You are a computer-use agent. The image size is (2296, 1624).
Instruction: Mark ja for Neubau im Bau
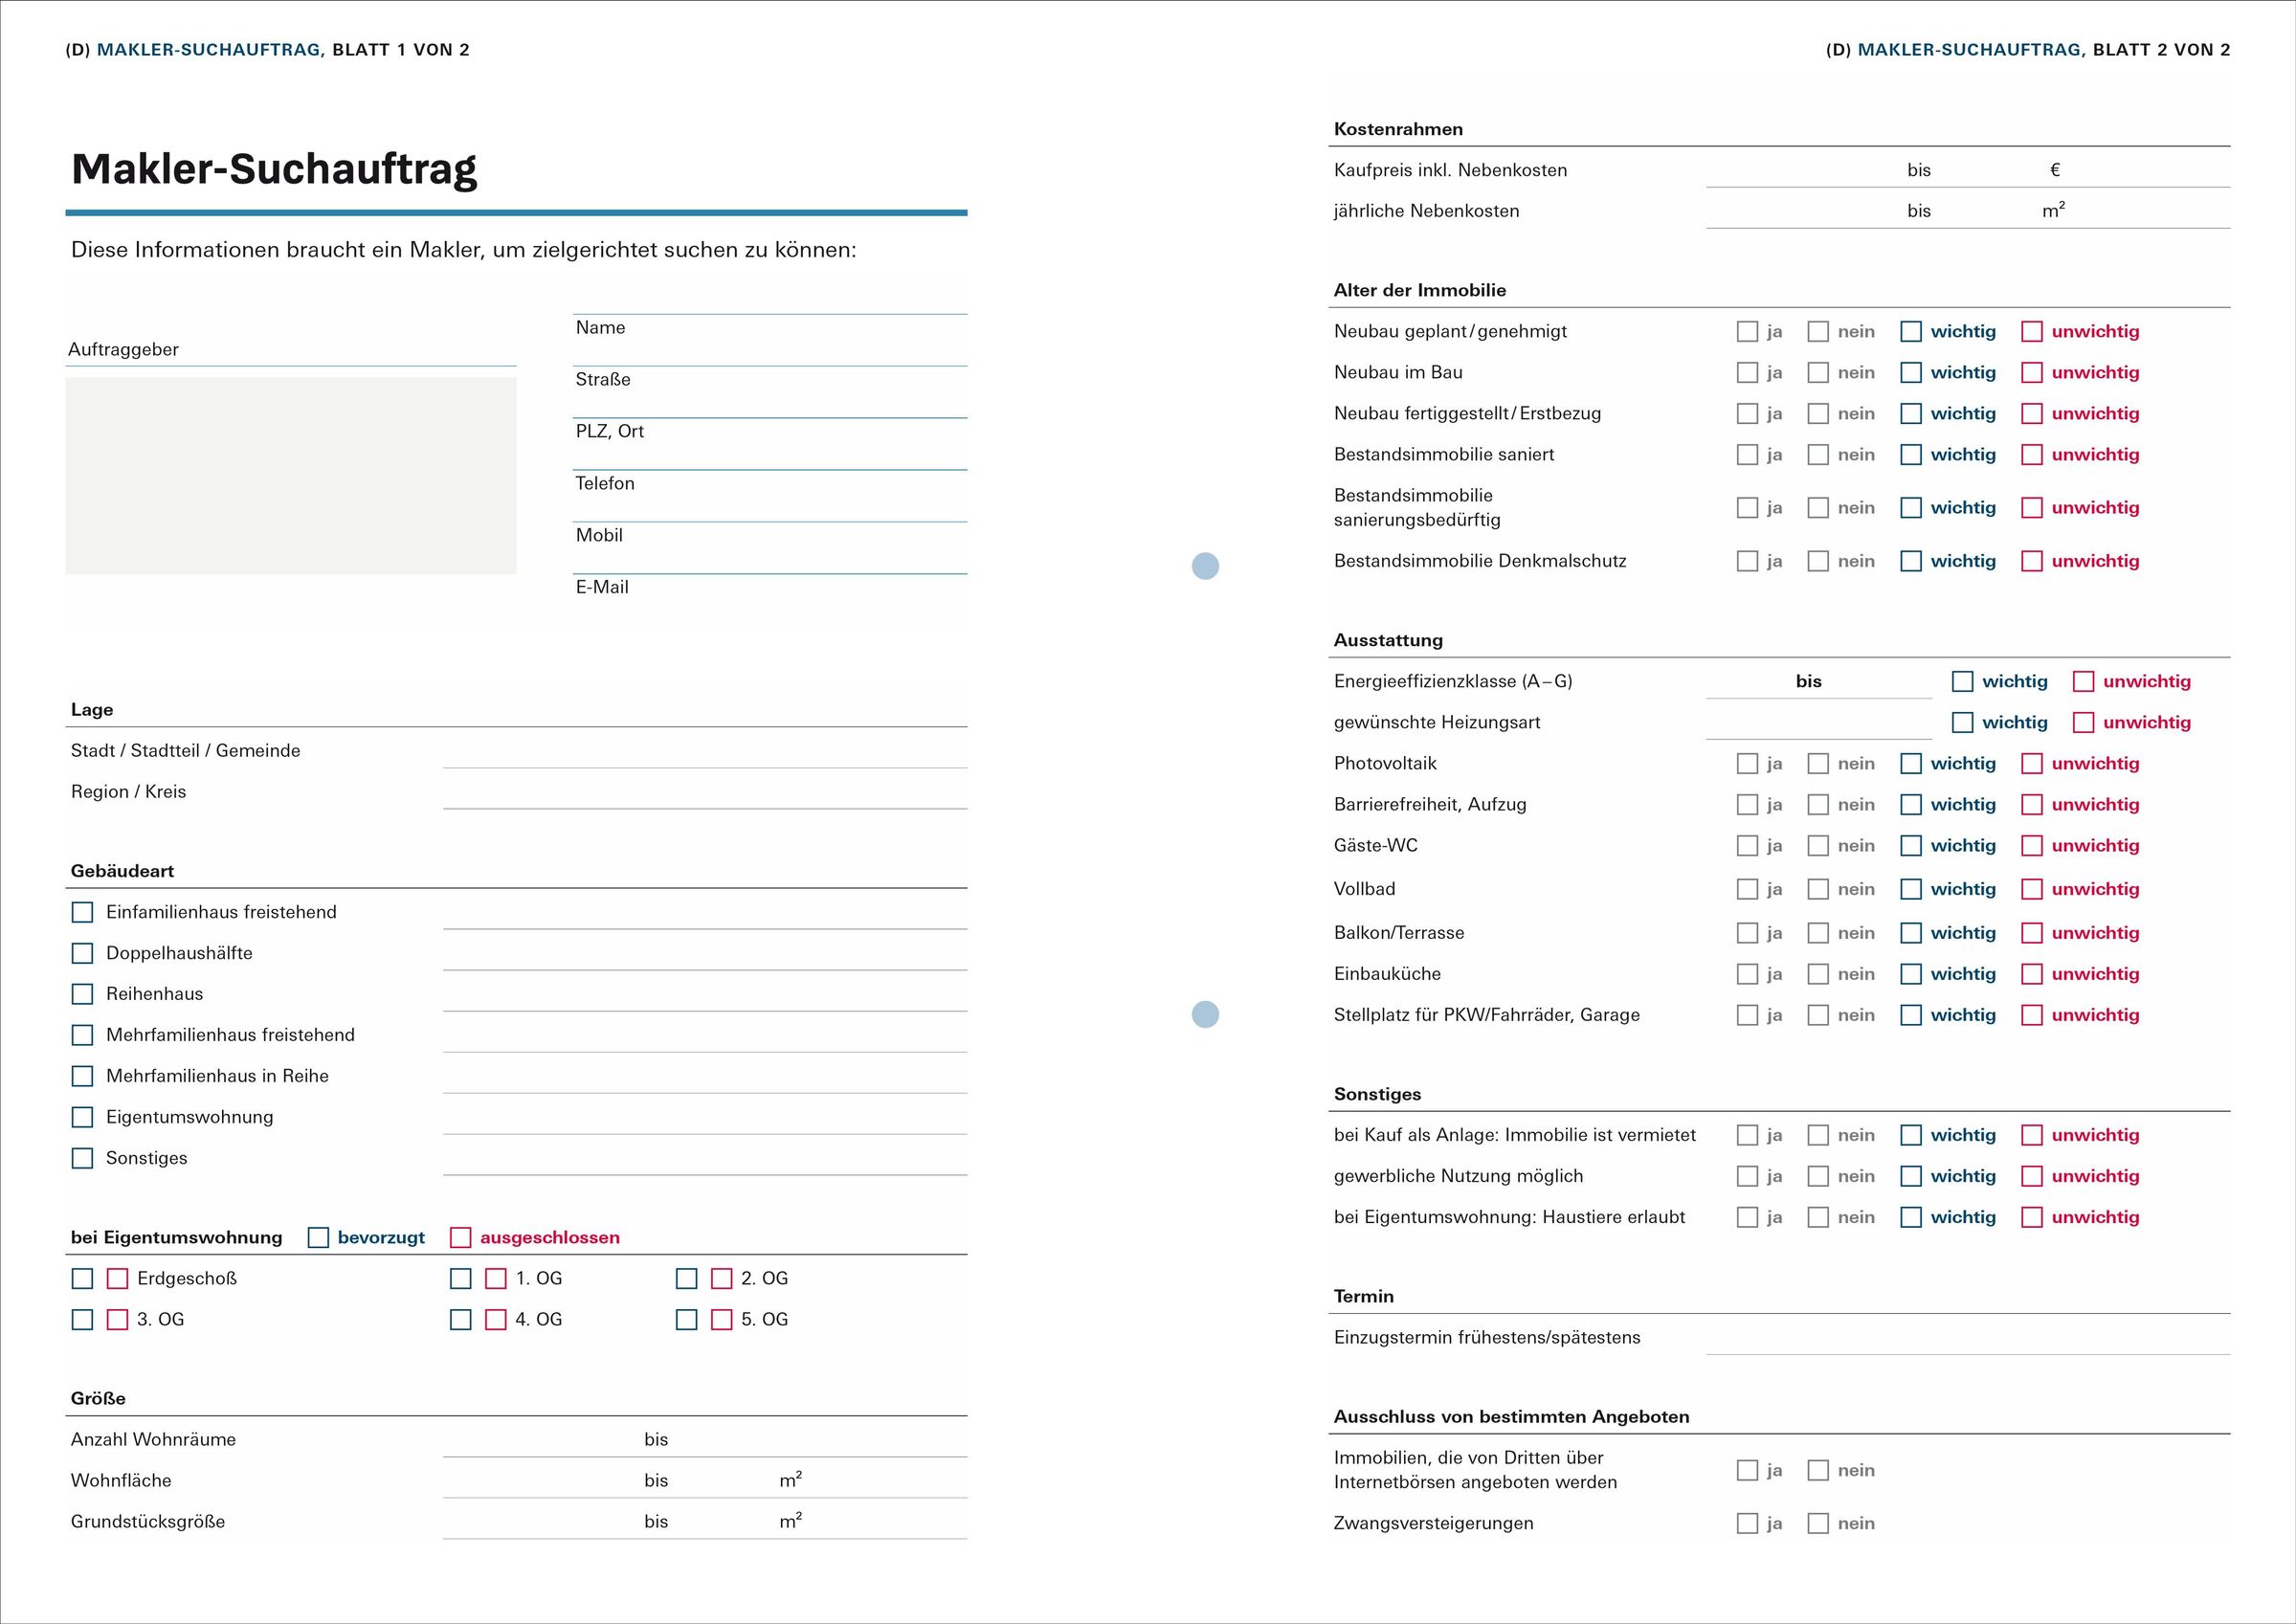coord(1748,373)
